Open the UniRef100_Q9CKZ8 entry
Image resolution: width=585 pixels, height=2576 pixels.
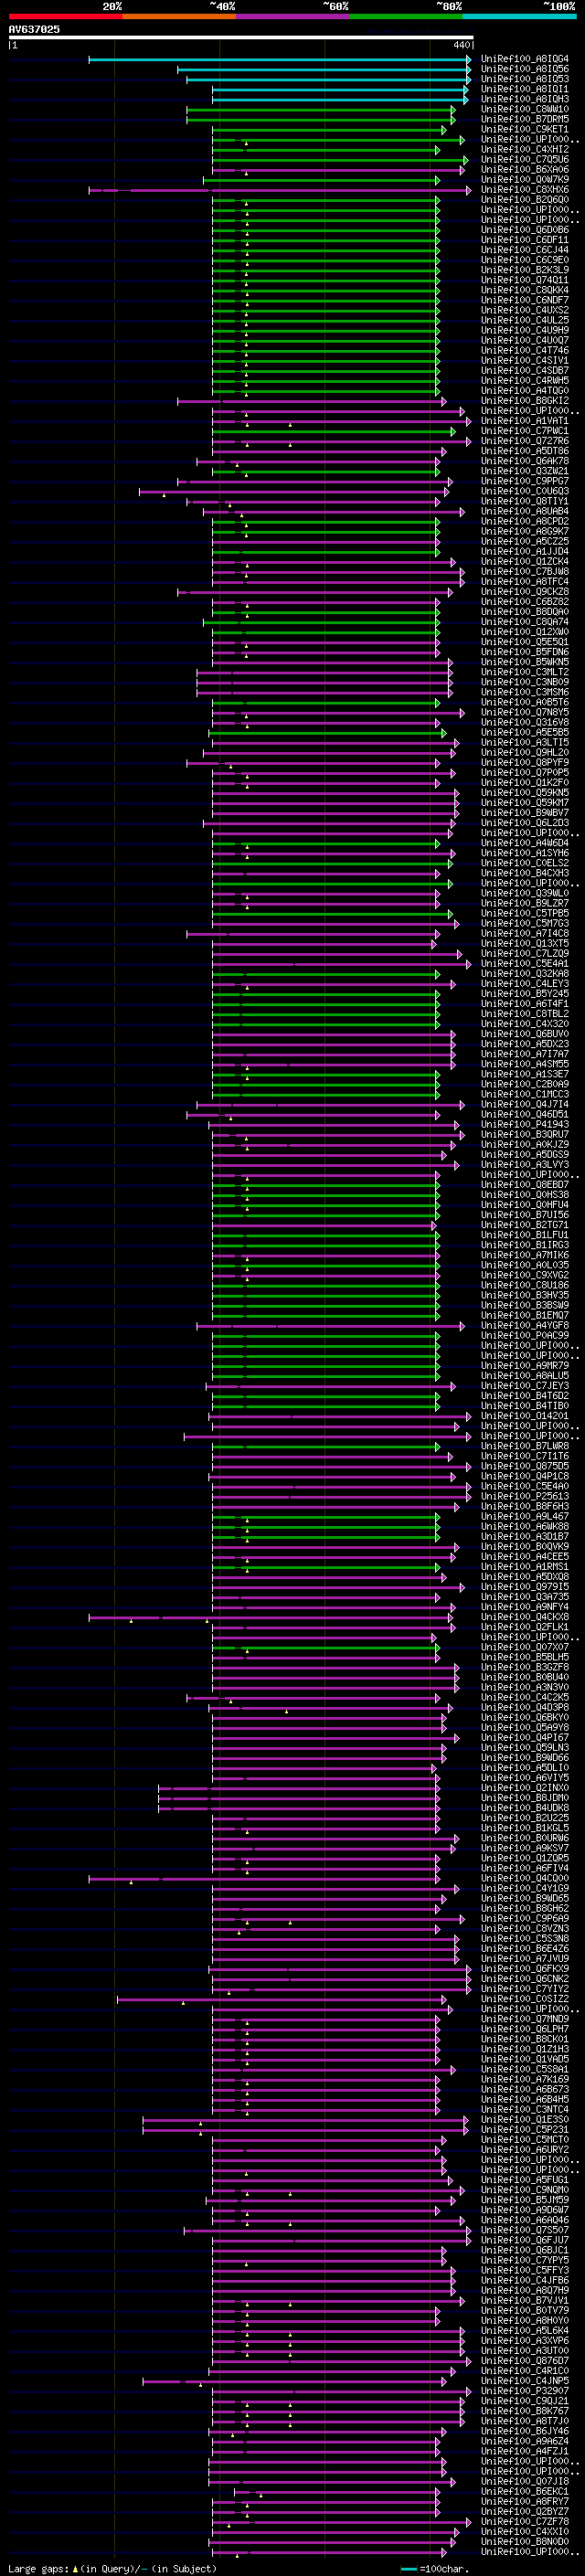pyautogui.click(x=525, y=592)
